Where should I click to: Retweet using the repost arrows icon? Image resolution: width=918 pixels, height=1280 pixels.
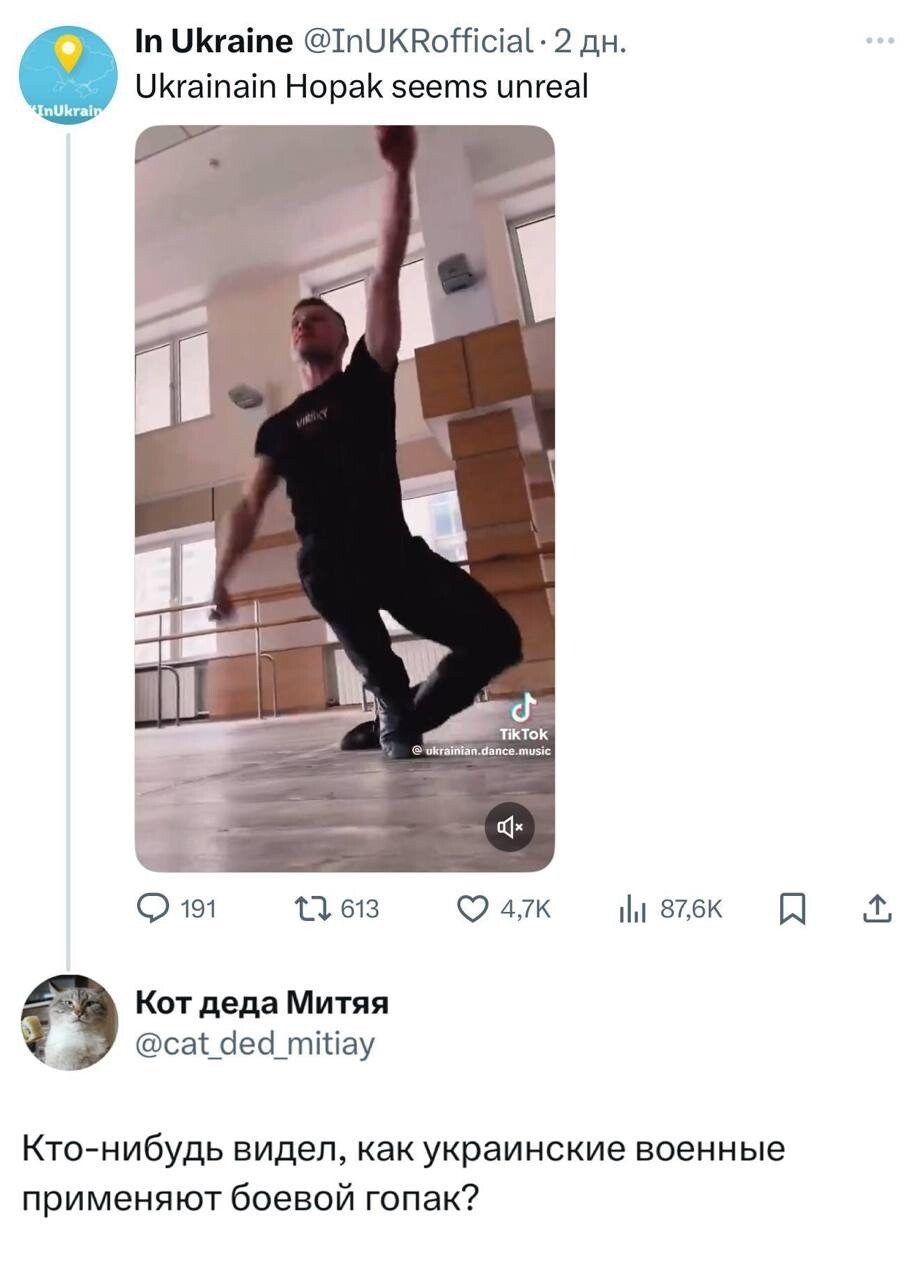[x=313, y=908]
